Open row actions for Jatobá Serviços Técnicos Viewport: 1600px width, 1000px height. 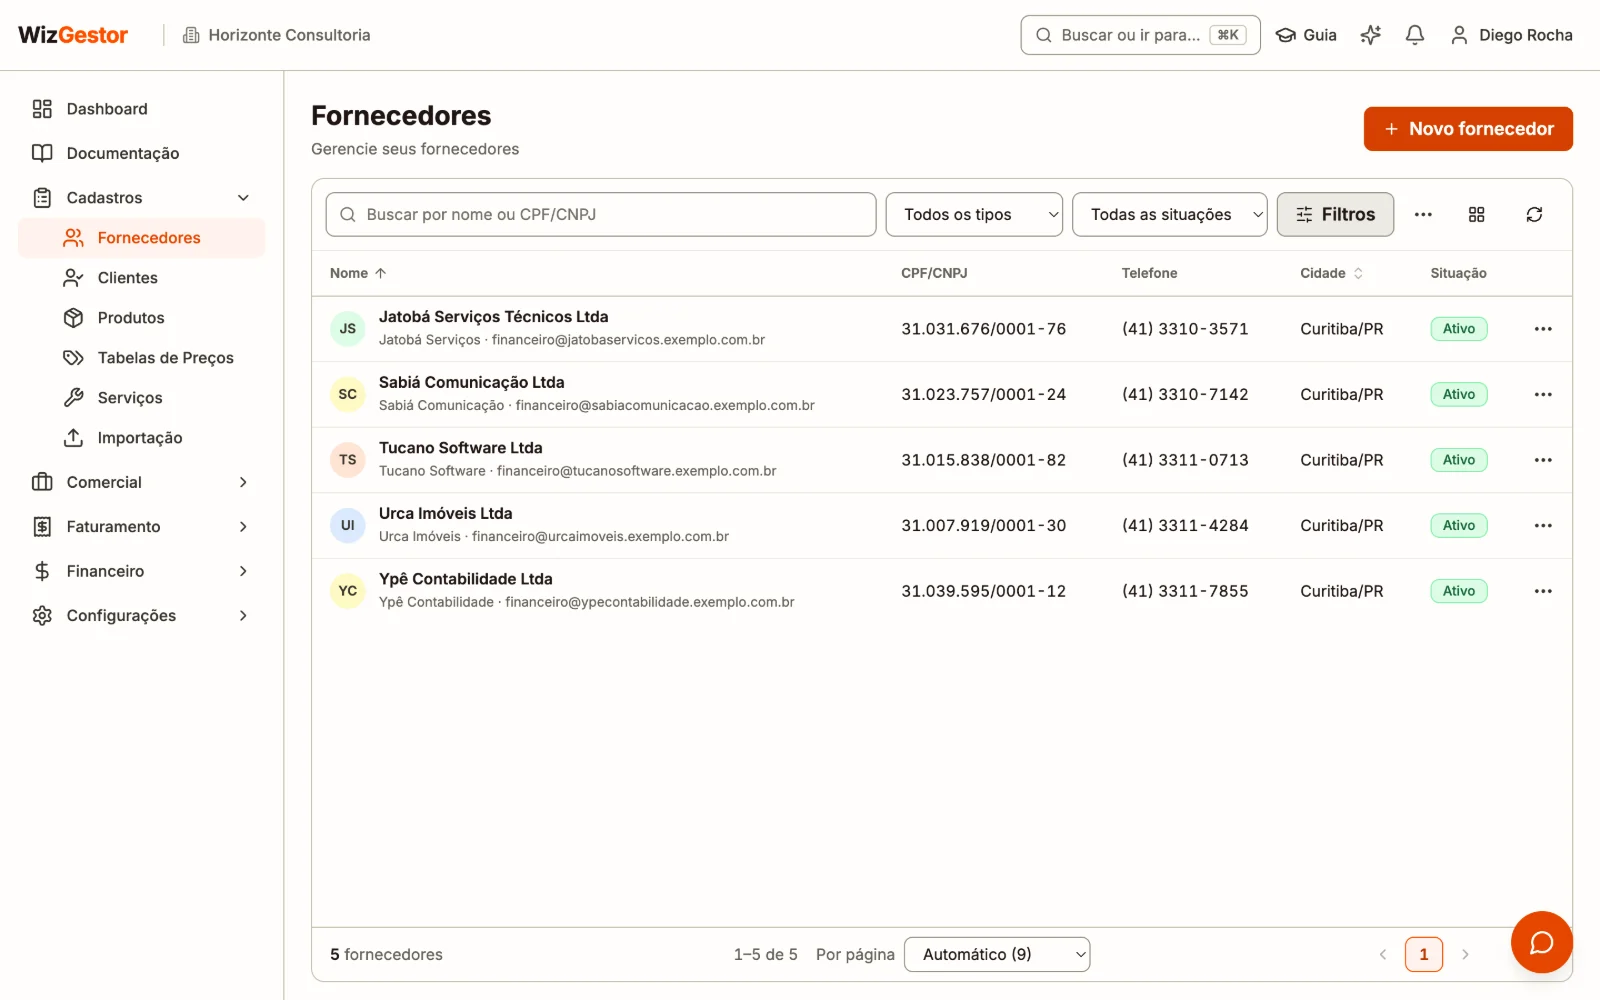coord(1543,329)
